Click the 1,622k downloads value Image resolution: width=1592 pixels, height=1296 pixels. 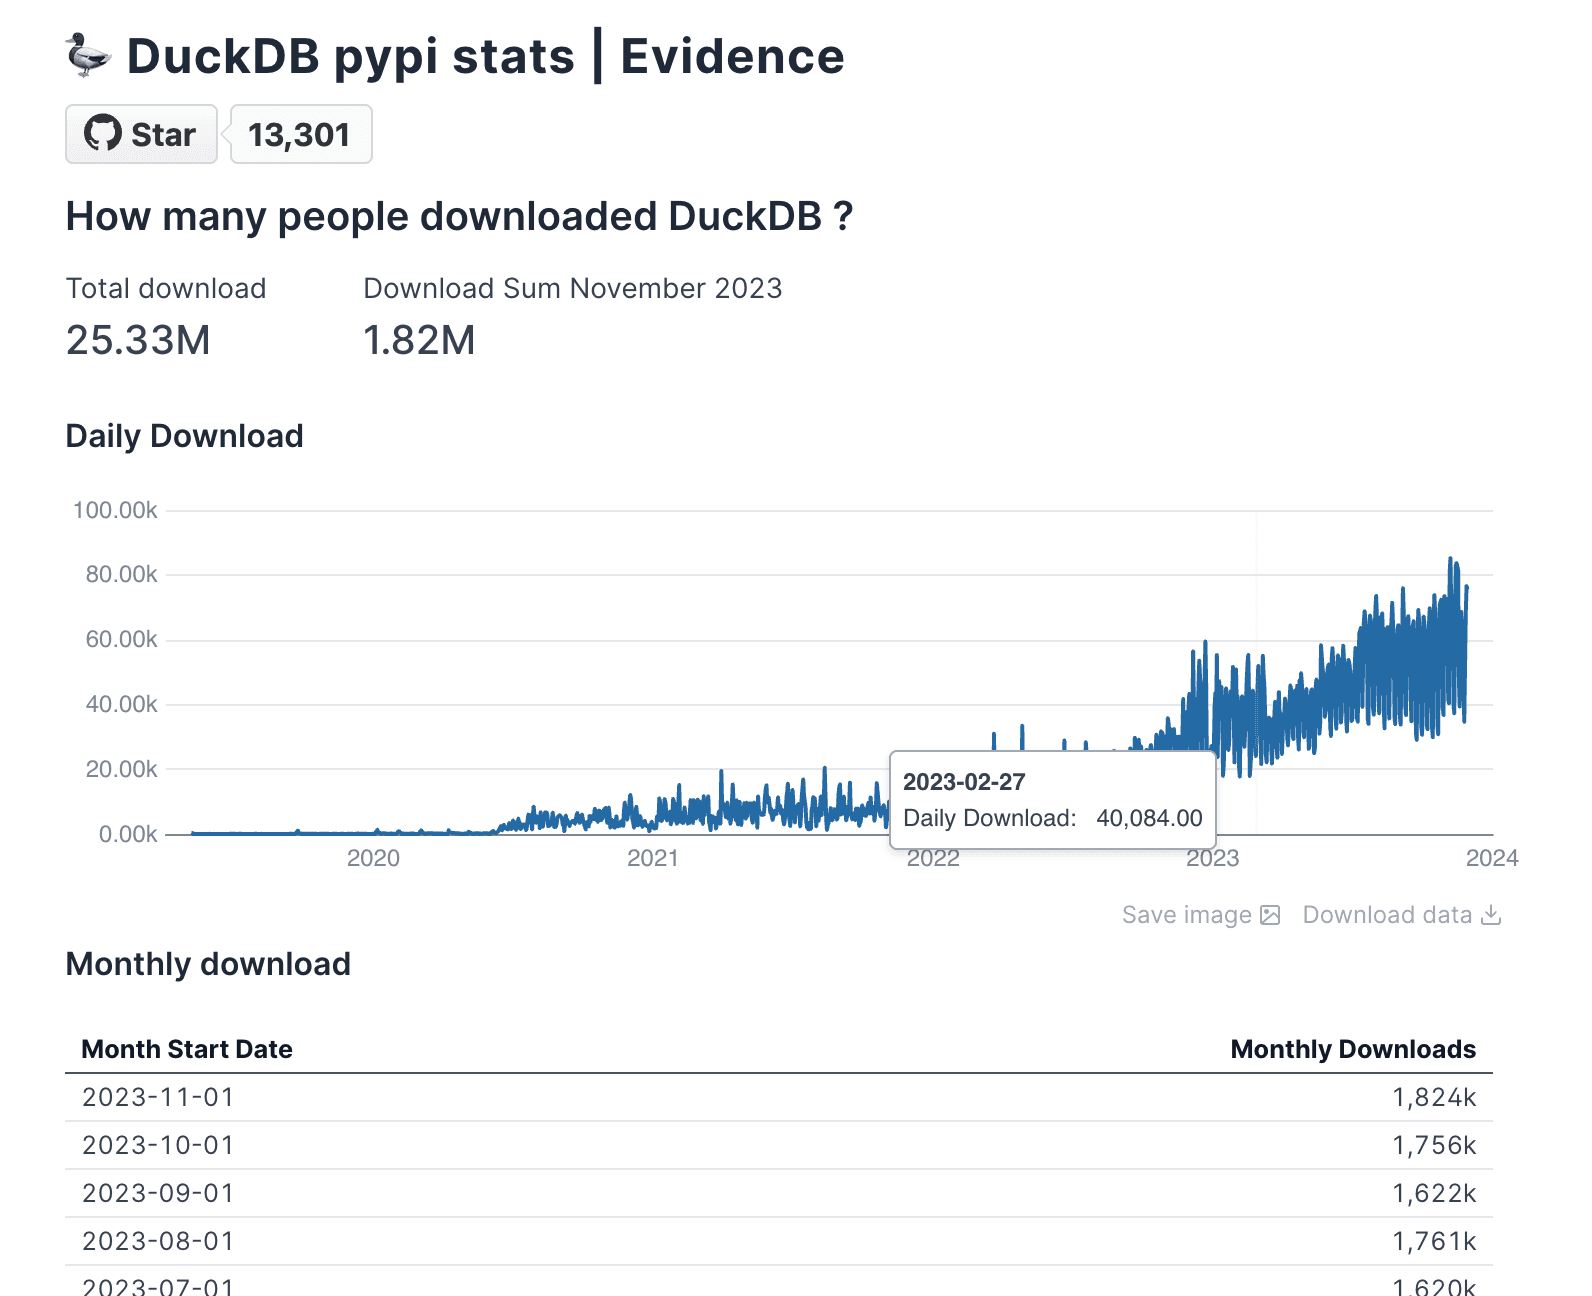(x=1434, y=1193)
